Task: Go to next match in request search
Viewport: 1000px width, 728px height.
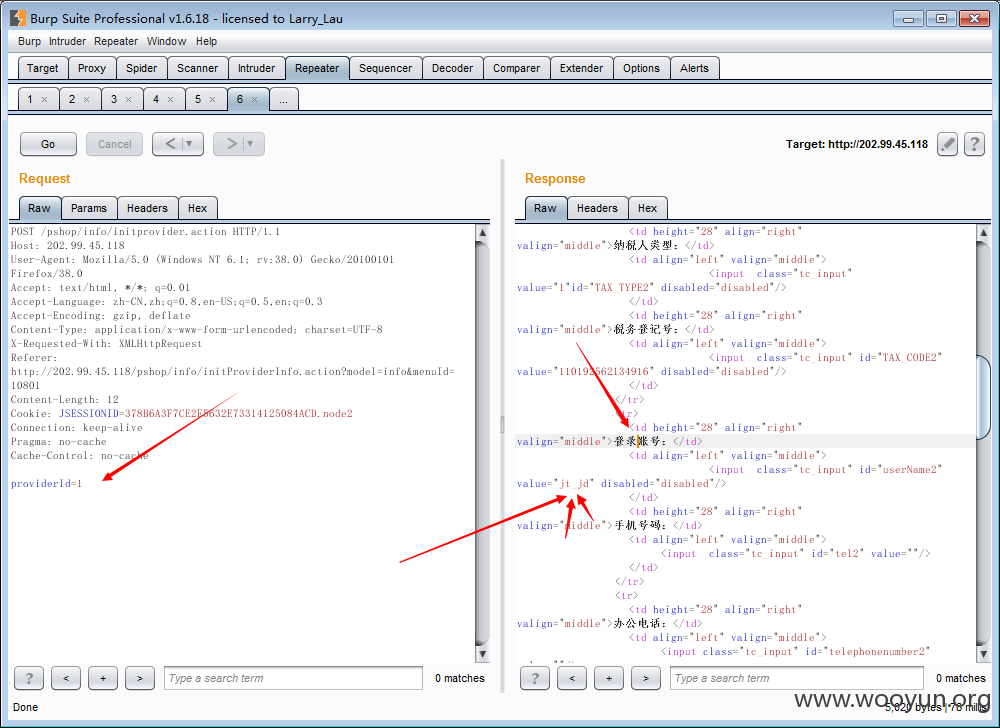Action: pyautogui.click(x=140, y=678)
